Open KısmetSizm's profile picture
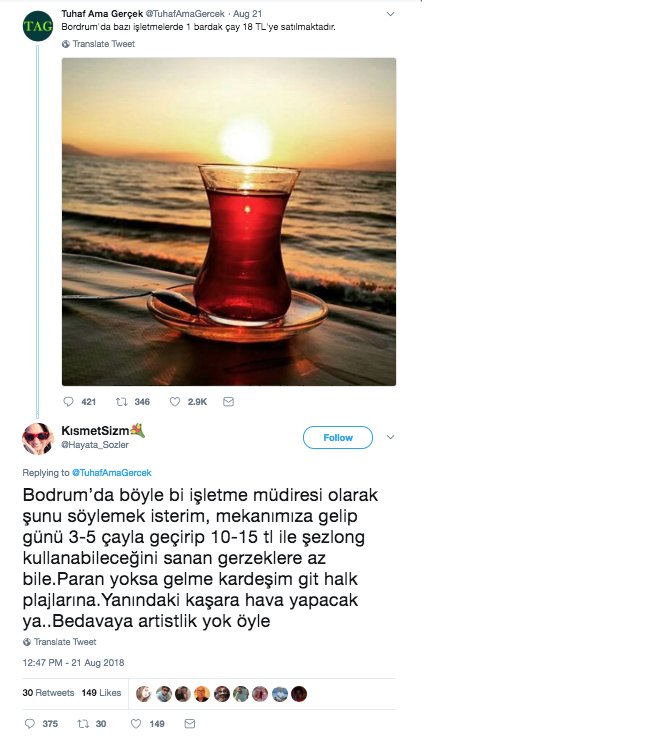 click(38, 439)
